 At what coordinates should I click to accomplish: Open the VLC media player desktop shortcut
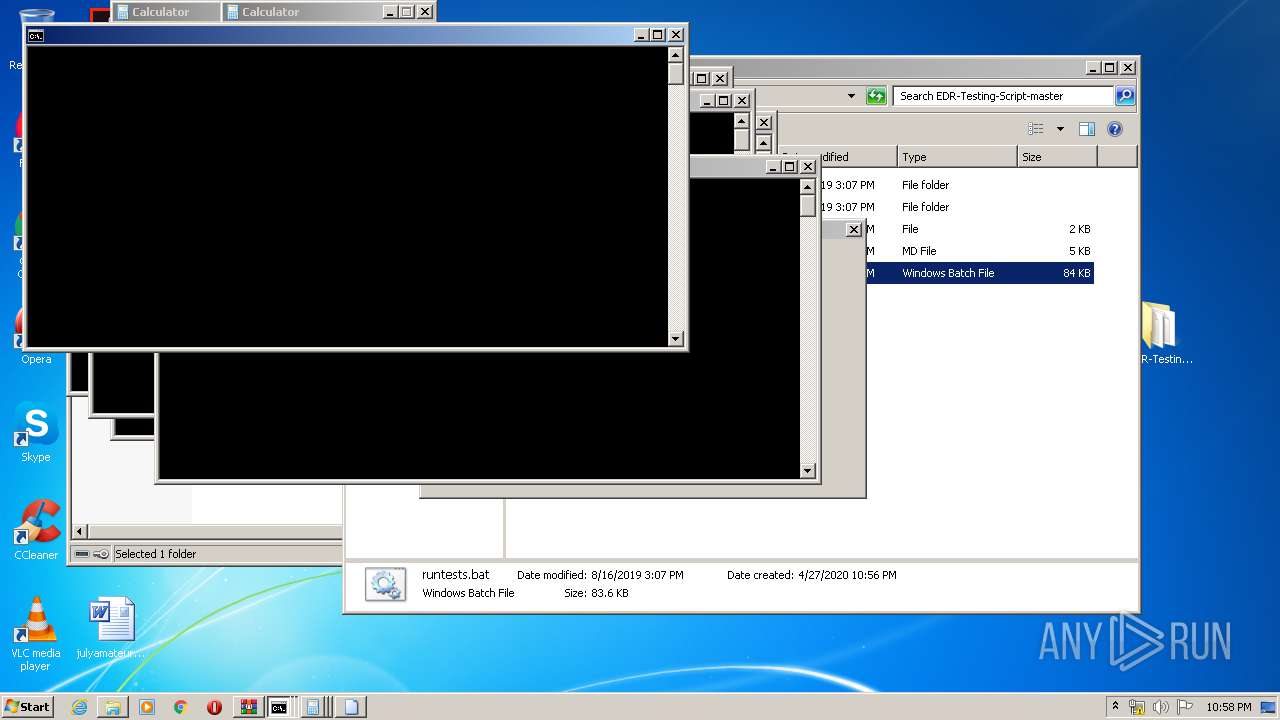click(x=36, y=634)
